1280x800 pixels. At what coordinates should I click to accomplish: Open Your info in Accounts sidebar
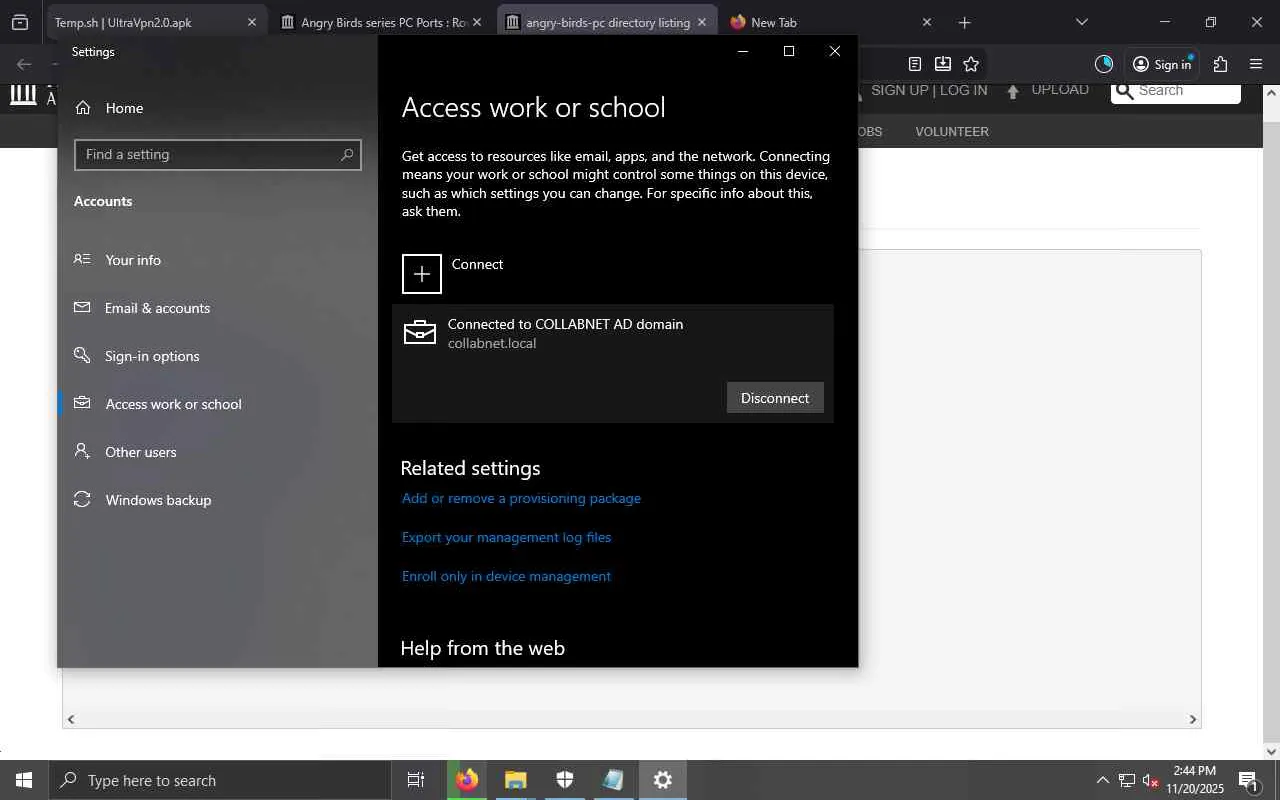217,260
